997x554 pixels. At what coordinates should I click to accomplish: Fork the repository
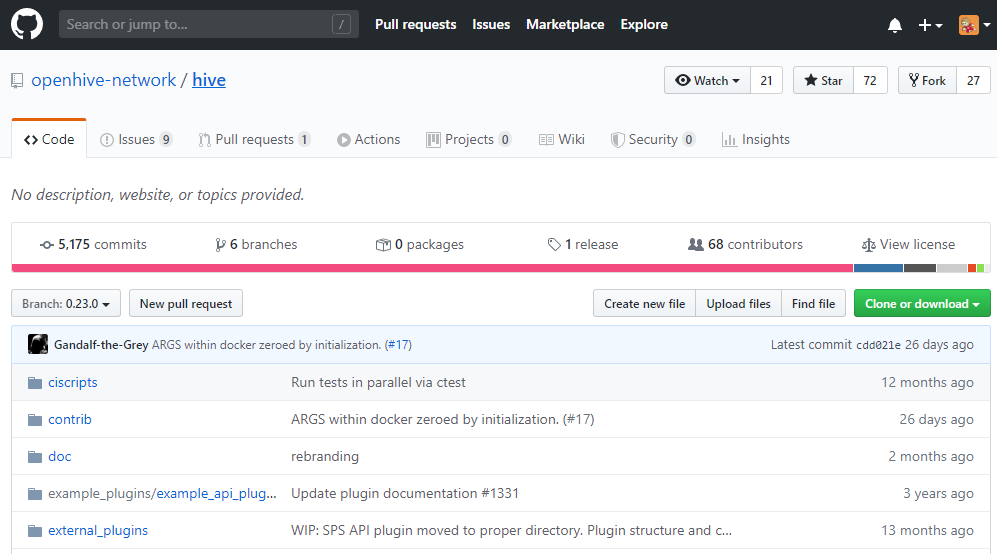(x=927, y=80)
